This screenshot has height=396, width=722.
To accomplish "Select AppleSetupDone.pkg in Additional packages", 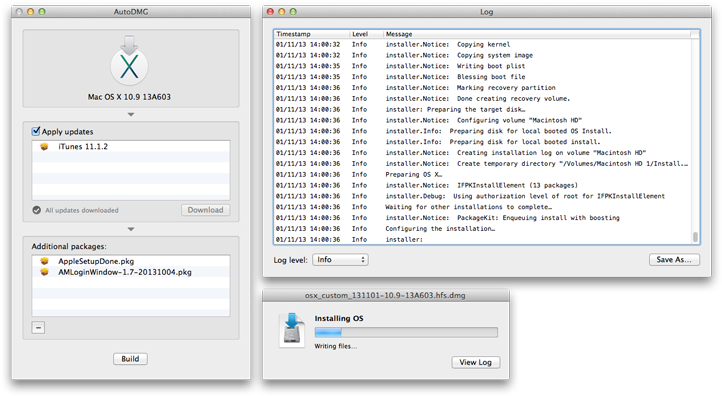I will [x=131, y=261].
